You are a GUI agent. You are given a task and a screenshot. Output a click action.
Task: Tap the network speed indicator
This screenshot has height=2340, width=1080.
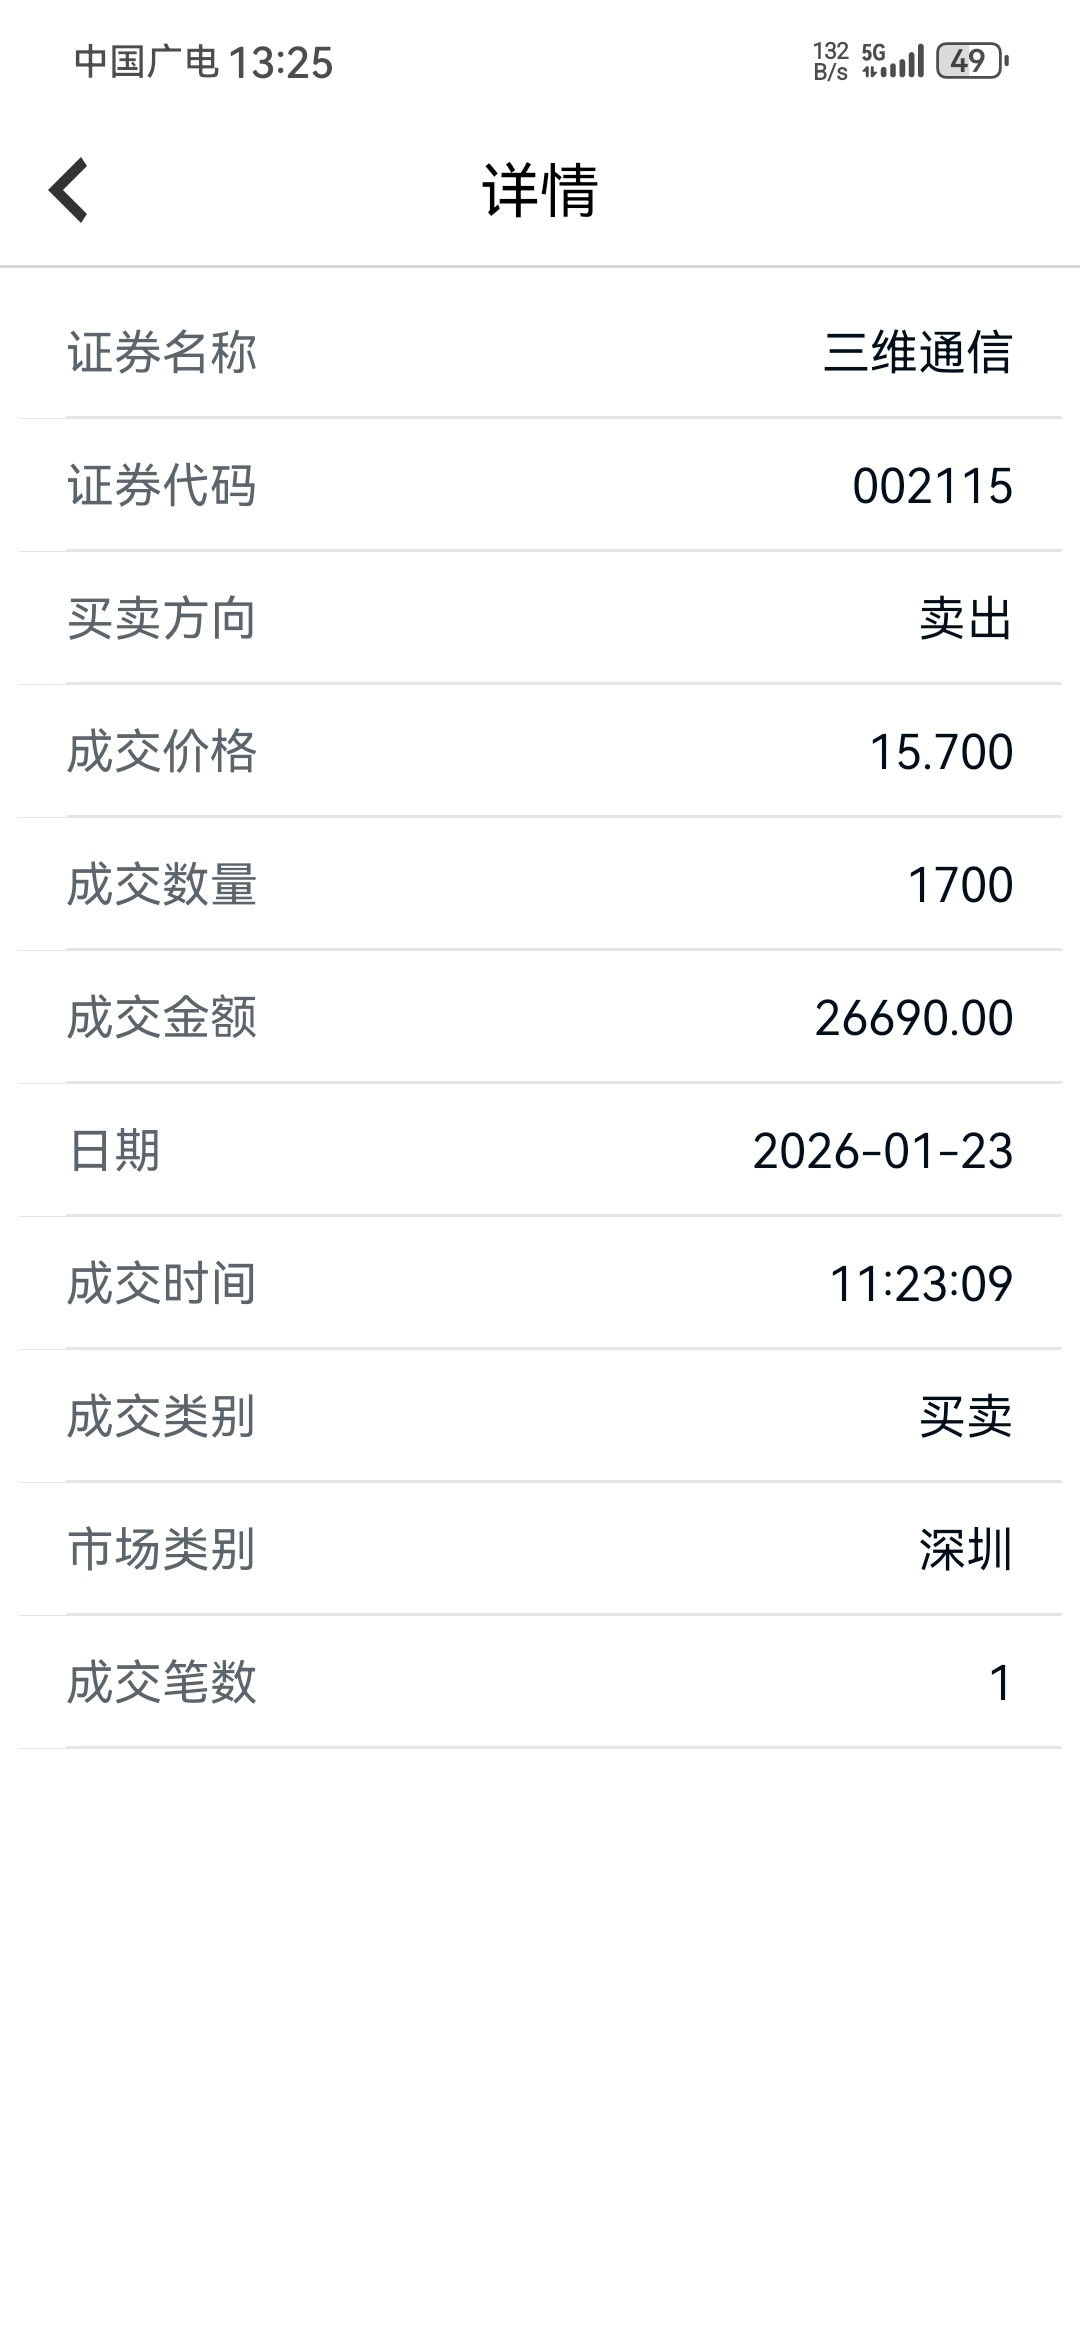coord(830,62)
